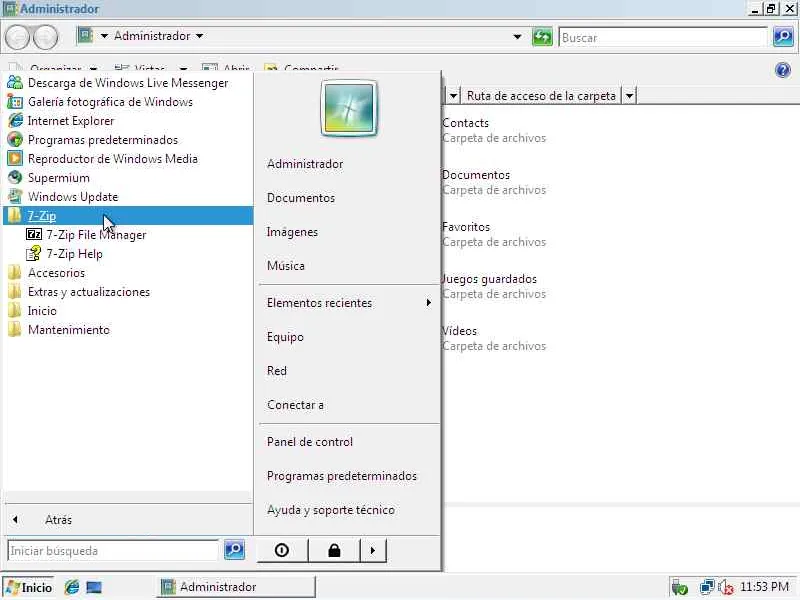This screenshot has width=800, height=600.
Task: Click the explorer Forward navigation button
Action: point(45,37)
